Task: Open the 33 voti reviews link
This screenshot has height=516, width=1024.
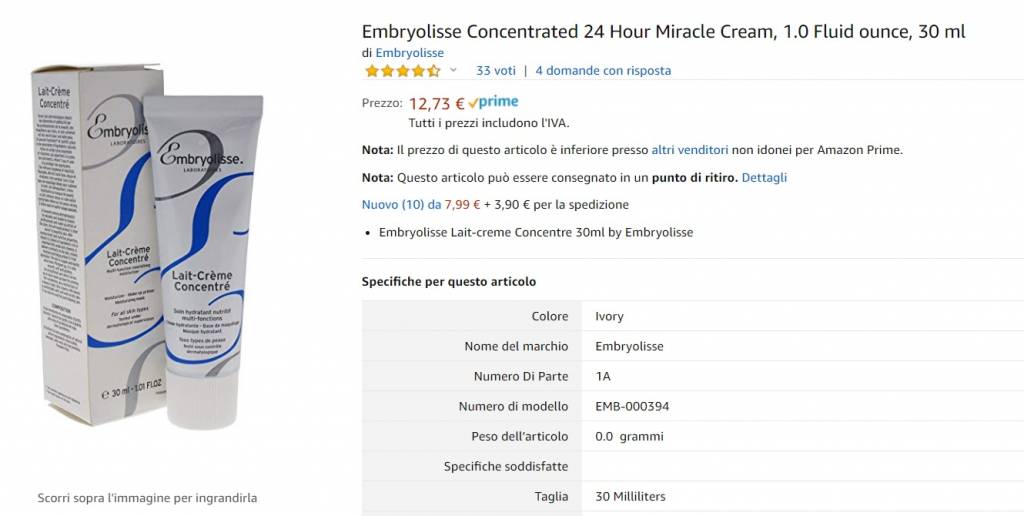Action: (496, 71)
